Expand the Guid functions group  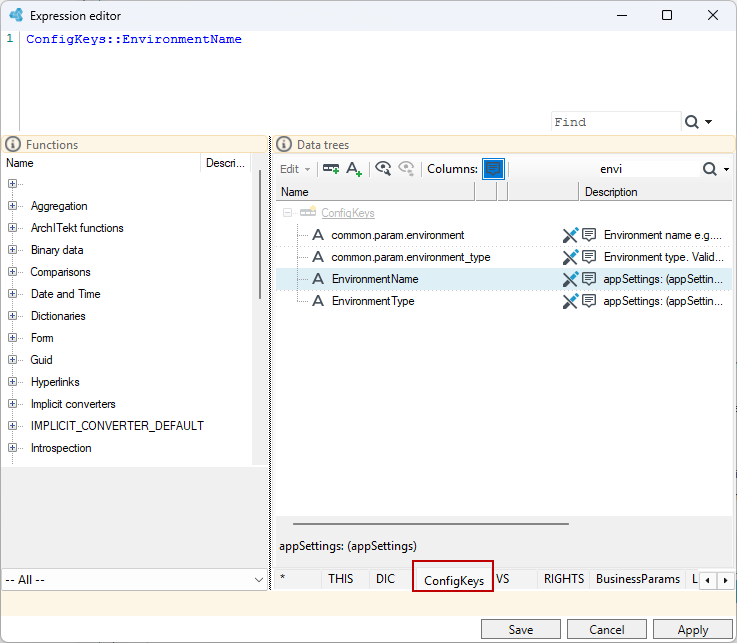coord(12,360)
